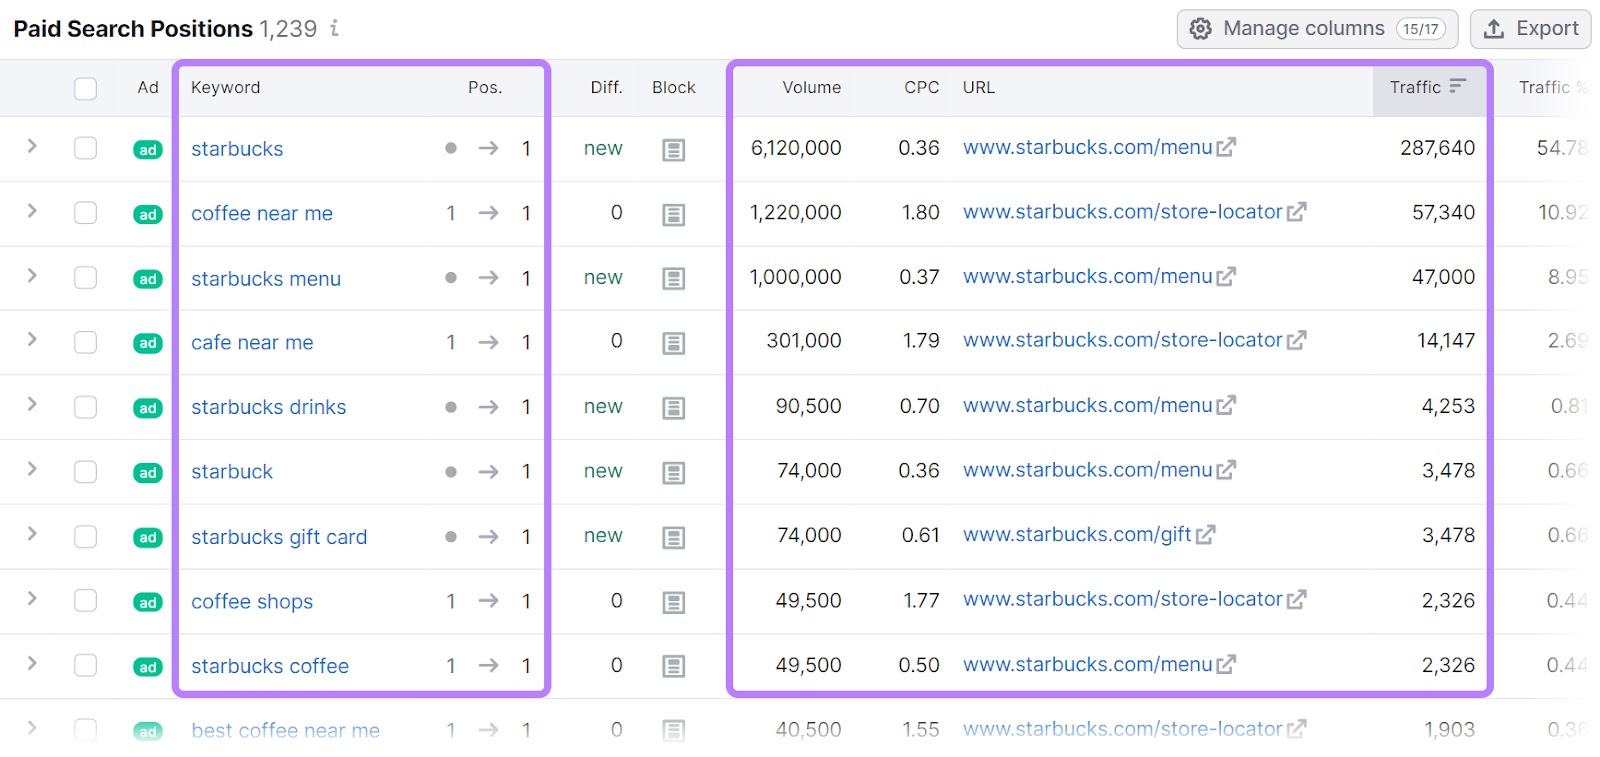The image size is (1600, 757).
Task: Click the ad badge for coffee near me
Action: 148,214
